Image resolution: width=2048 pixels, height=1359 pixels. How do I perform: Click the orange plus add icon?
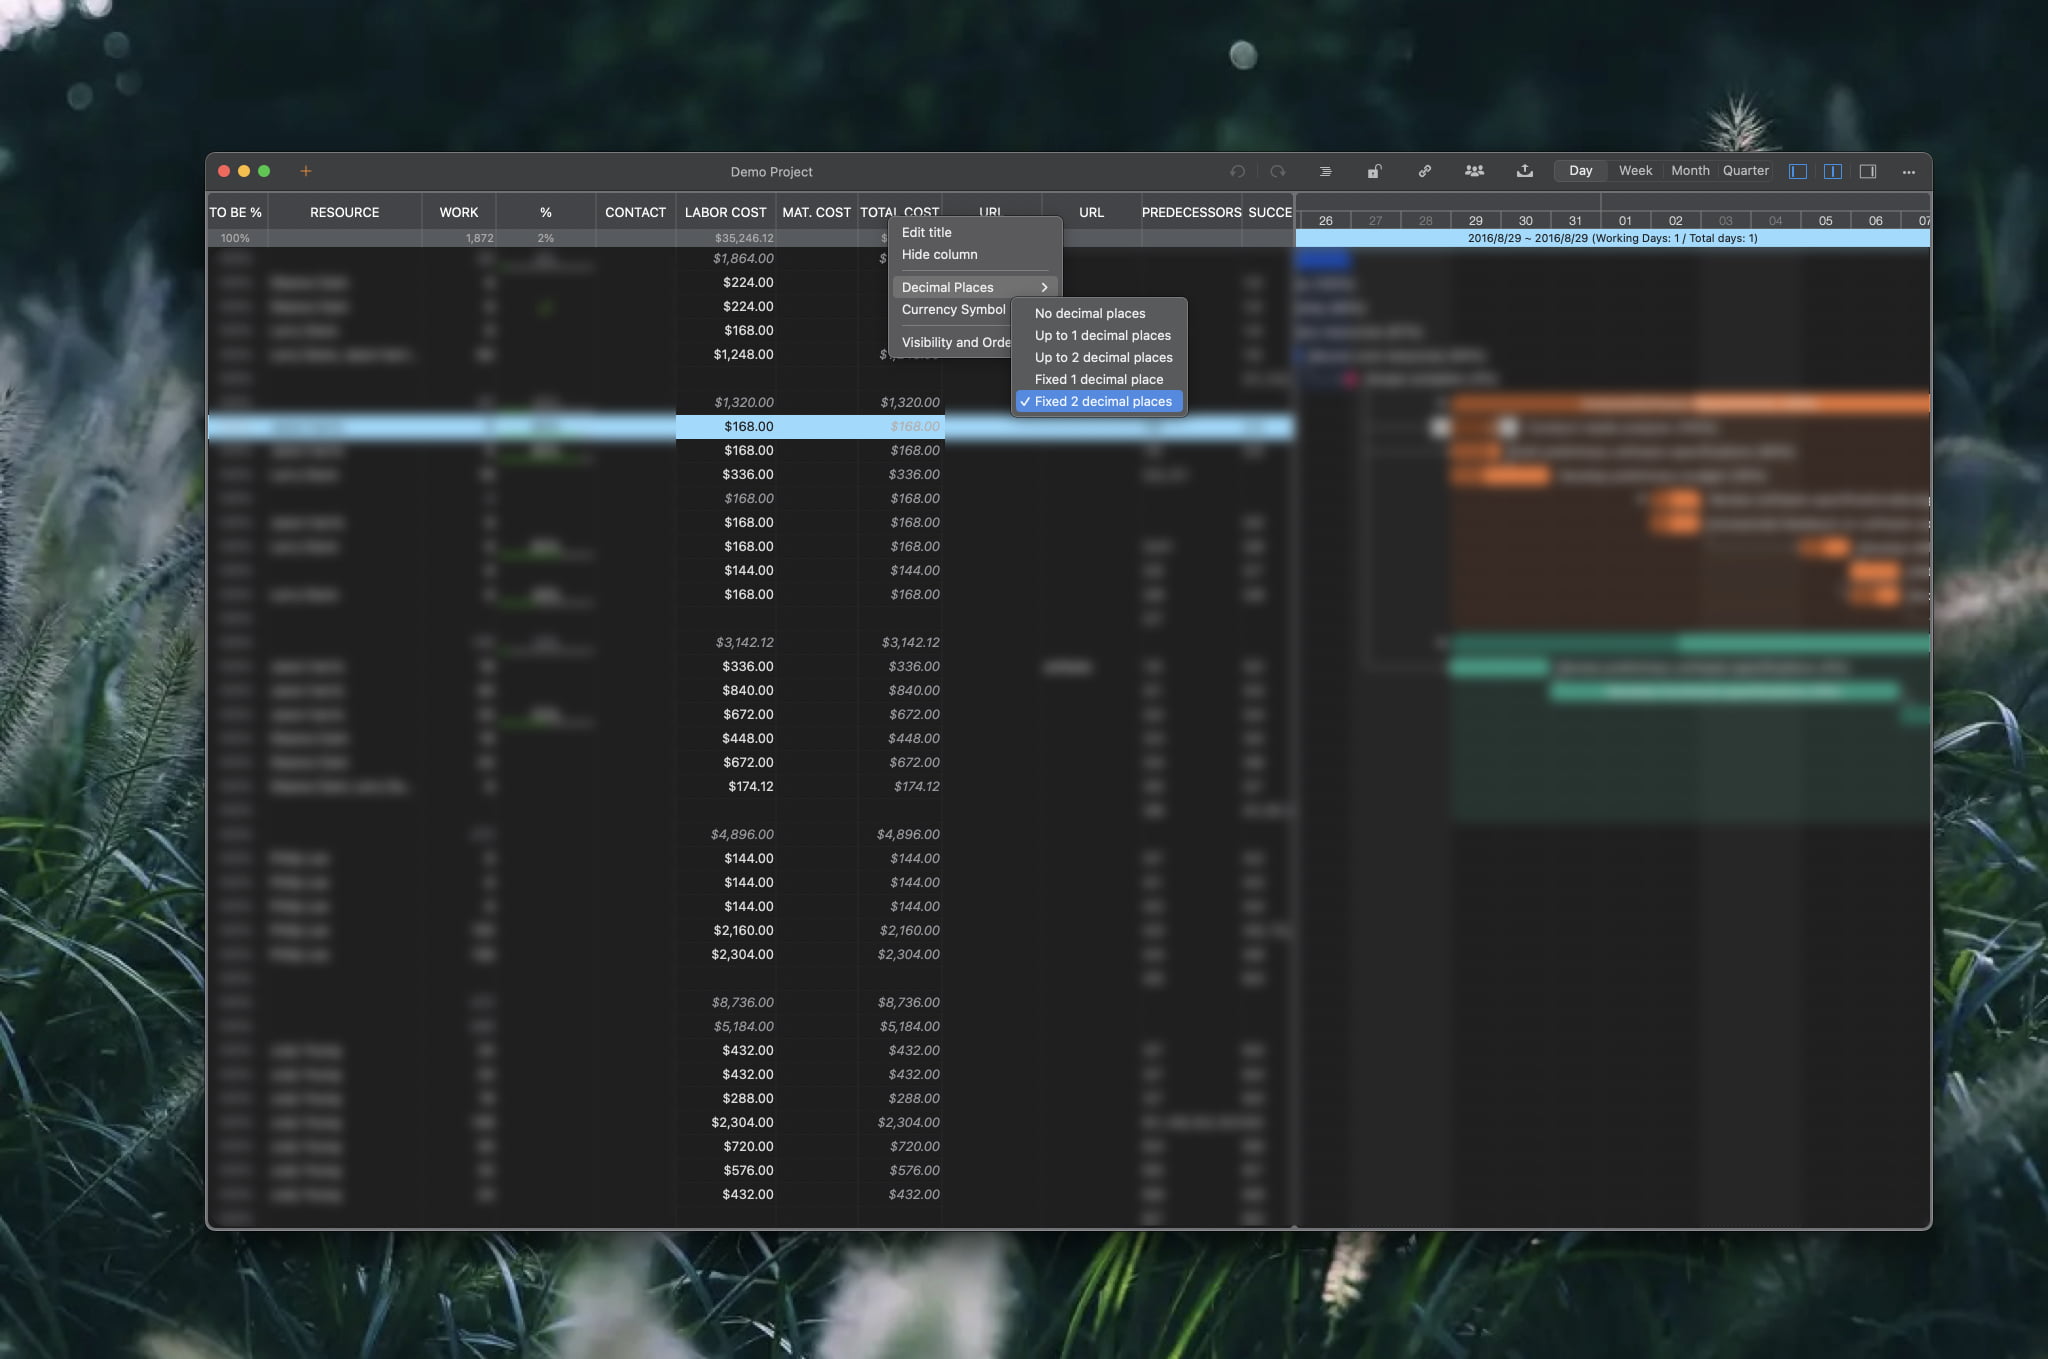coord(306,171)
